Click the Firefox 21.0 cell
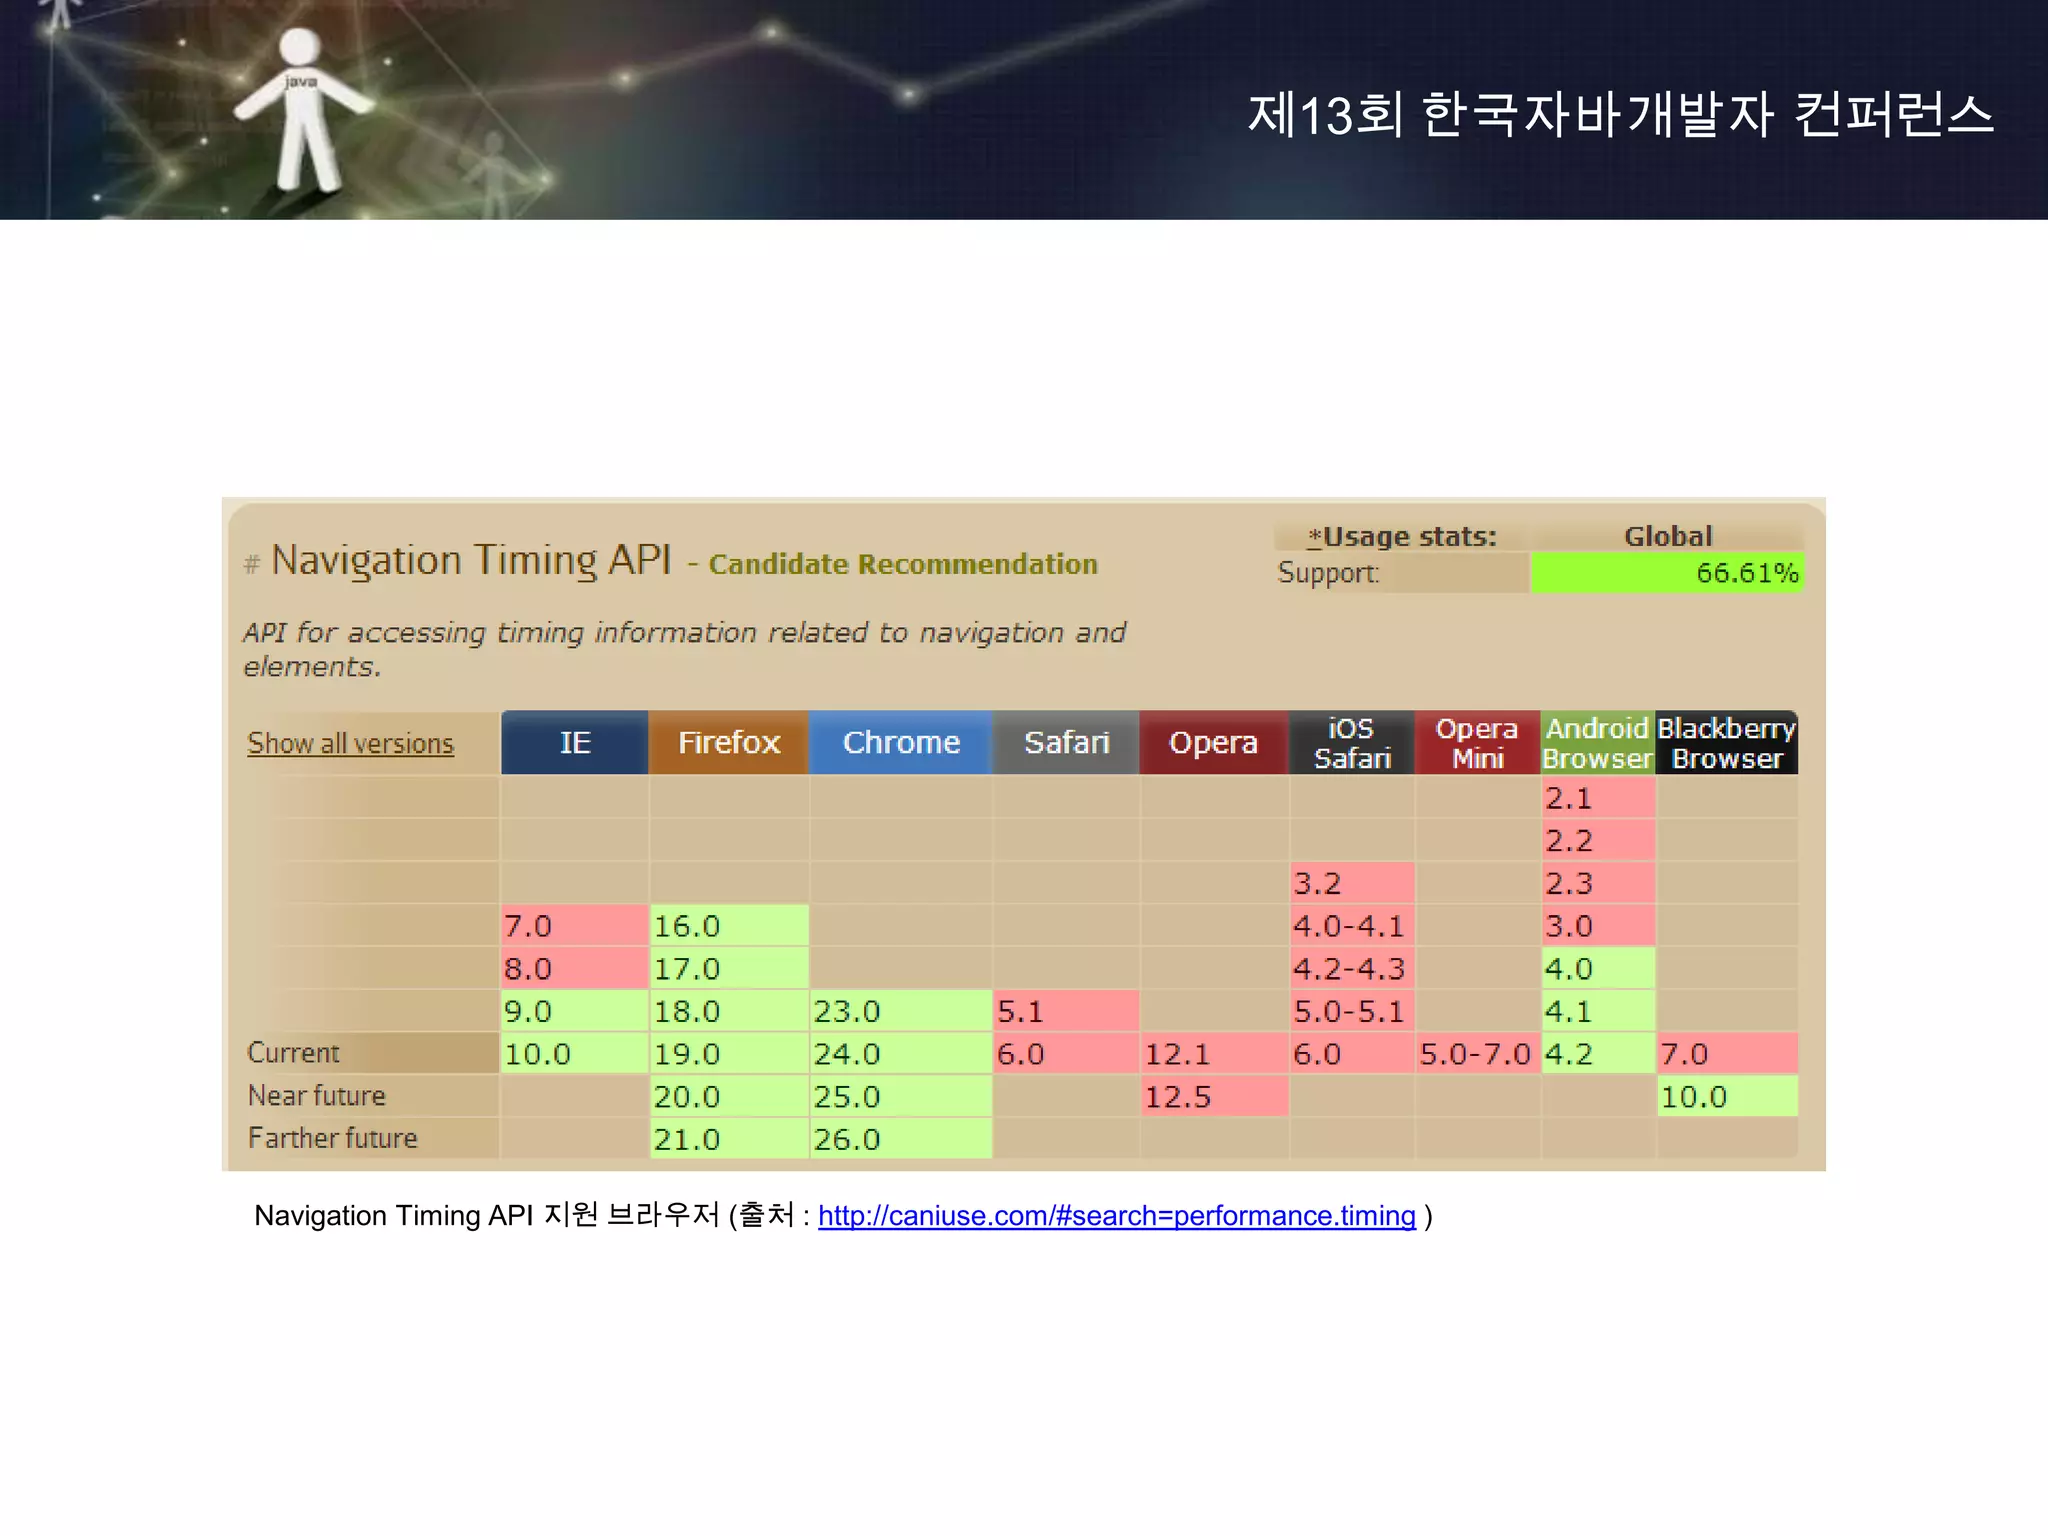 point(729,1139)
